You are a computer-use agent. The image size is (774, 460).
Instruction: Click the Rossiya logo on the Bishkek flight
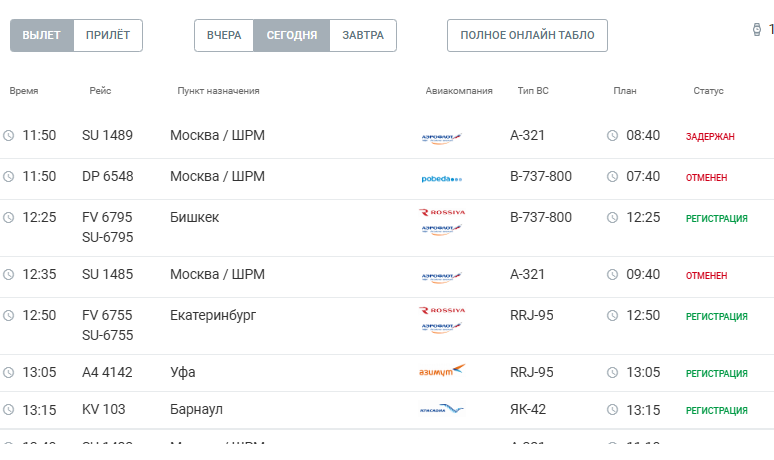(442, 212)
